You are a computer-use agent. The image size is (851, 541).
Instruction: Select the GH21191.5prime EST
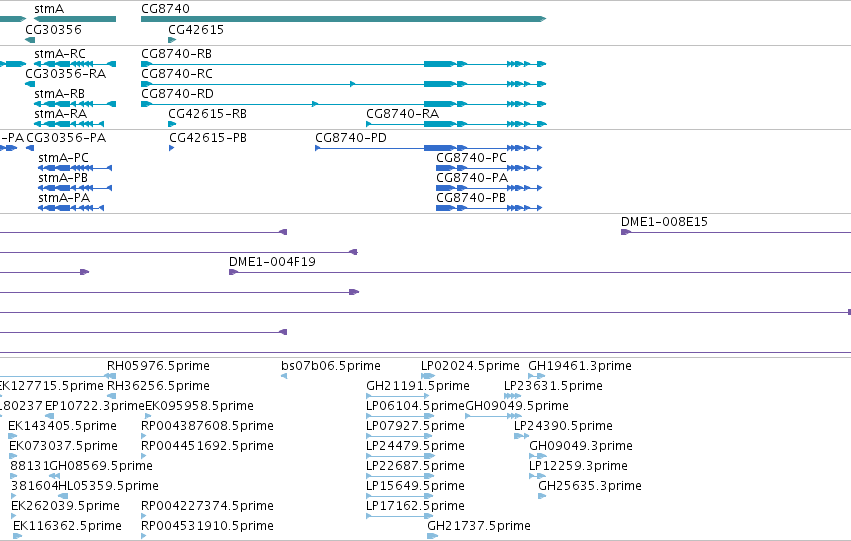pos(400,396)
